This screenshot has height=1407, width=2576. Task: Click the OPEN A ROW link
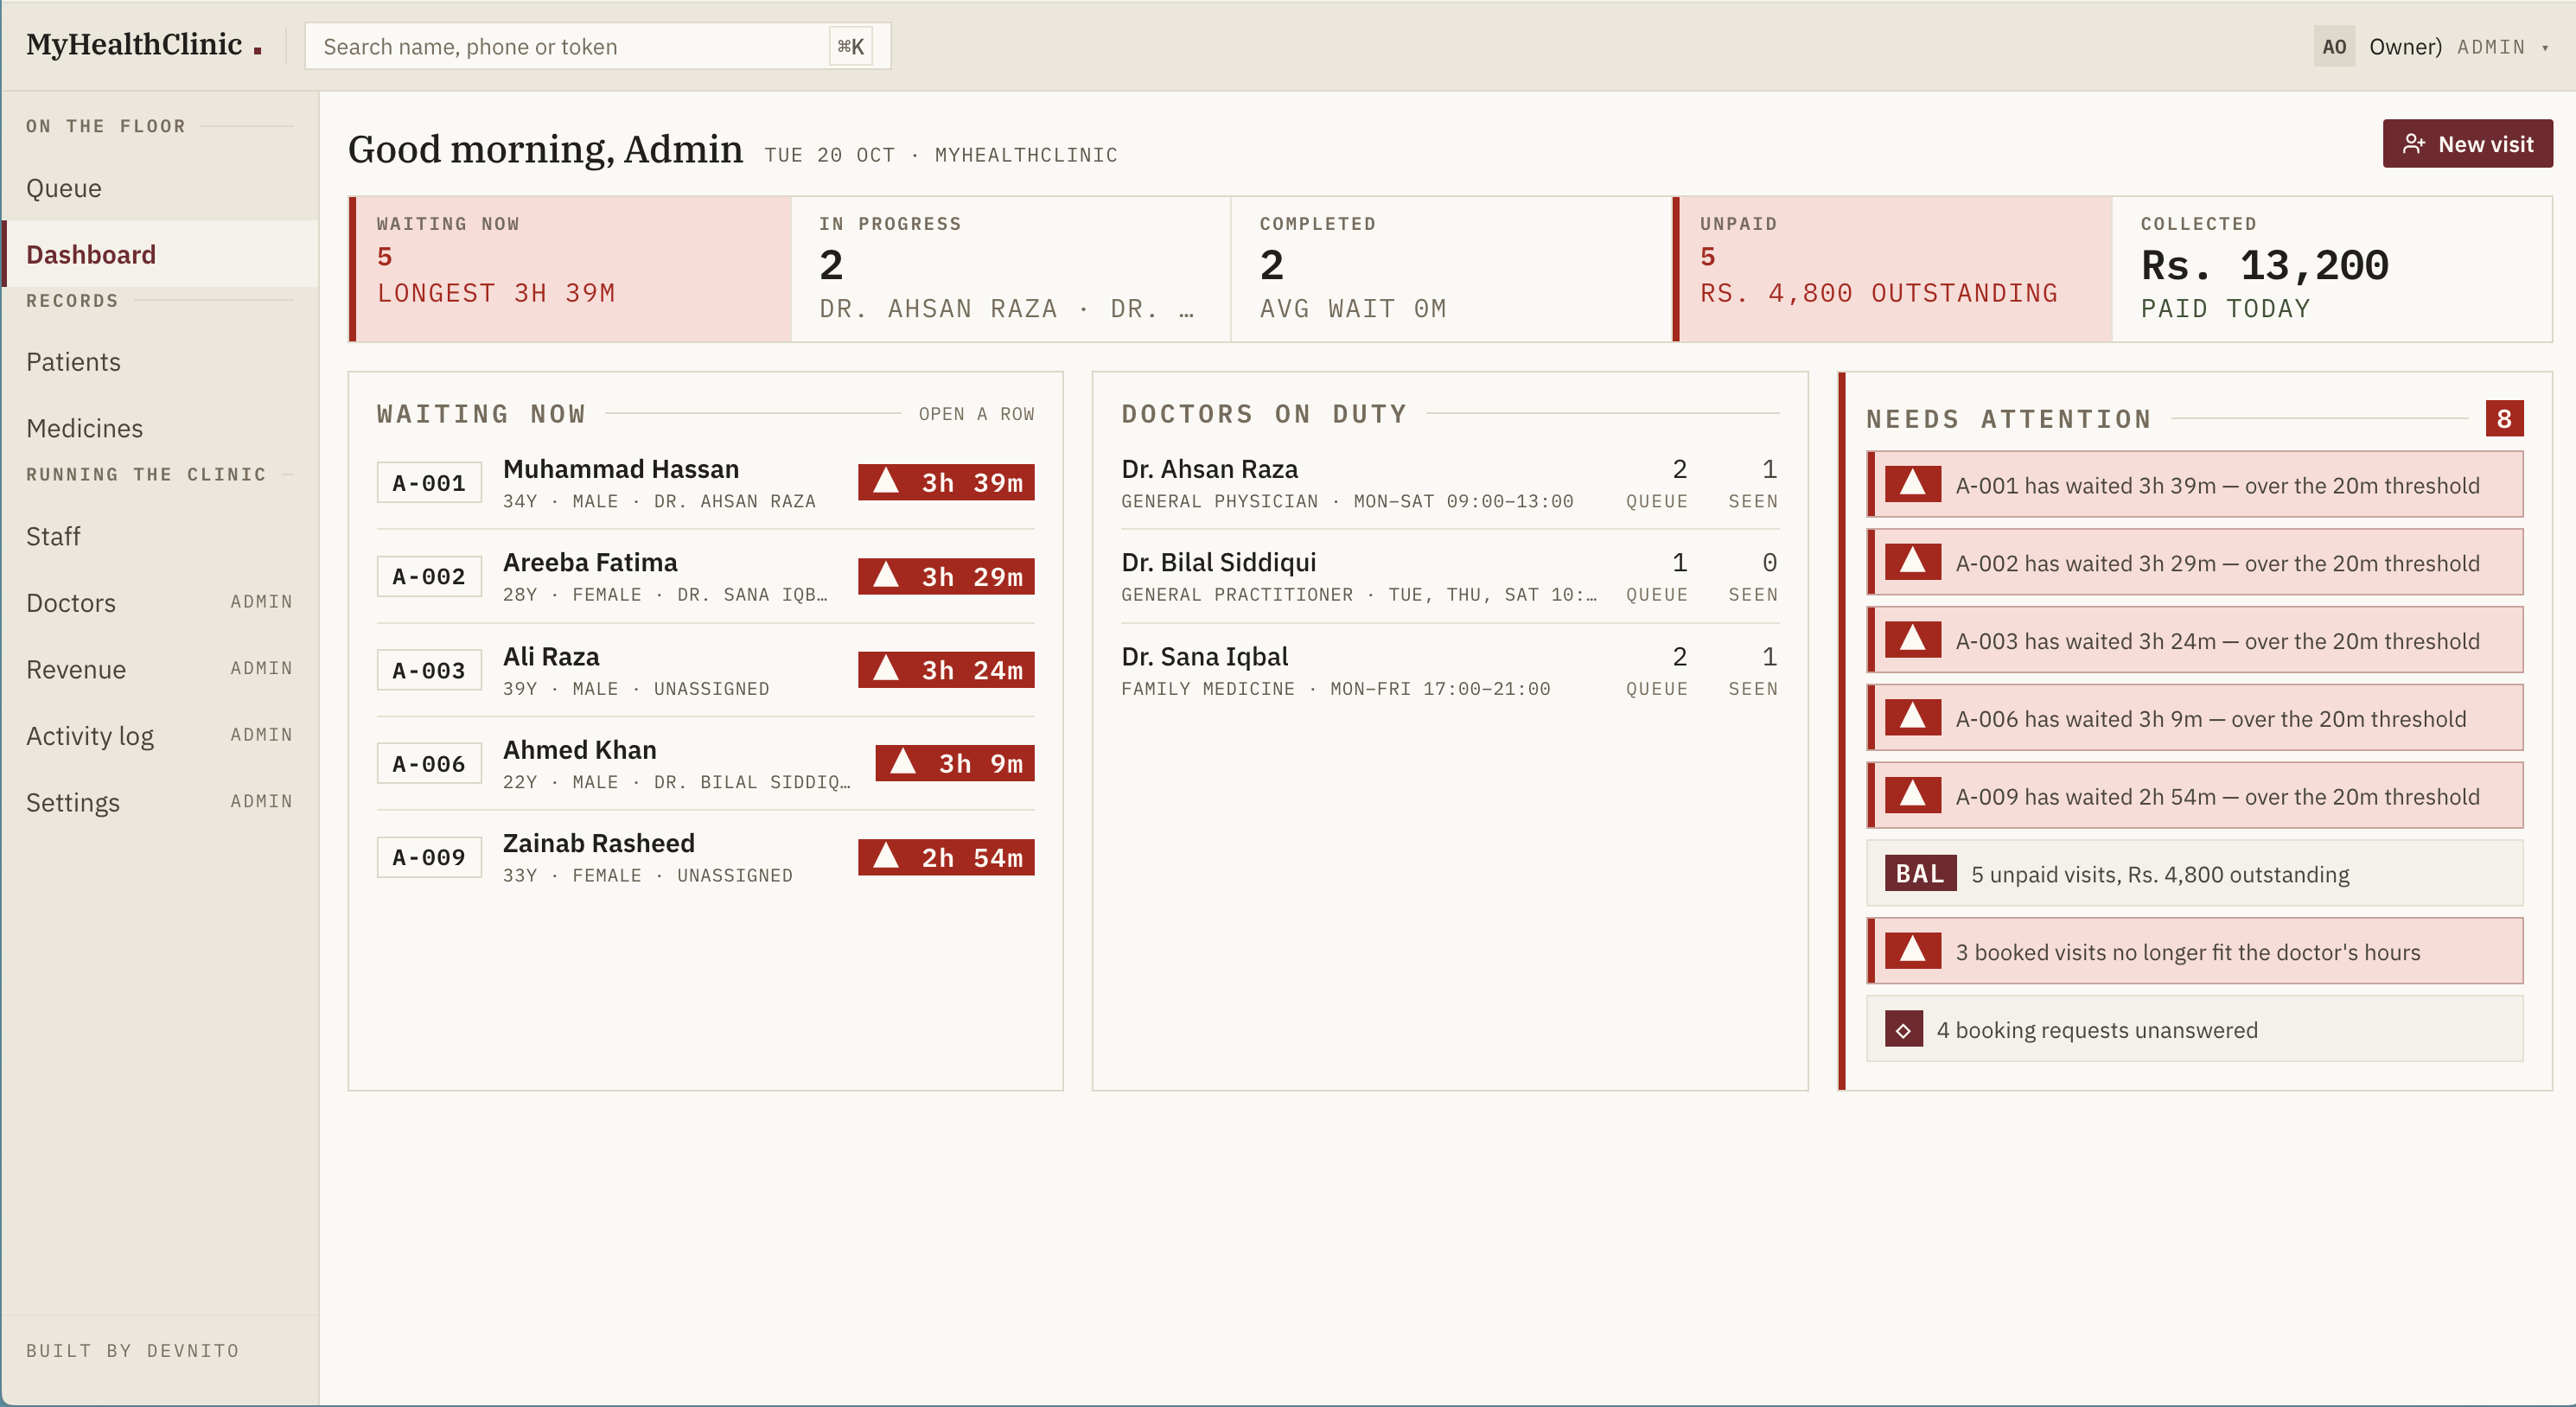(976, 414)
